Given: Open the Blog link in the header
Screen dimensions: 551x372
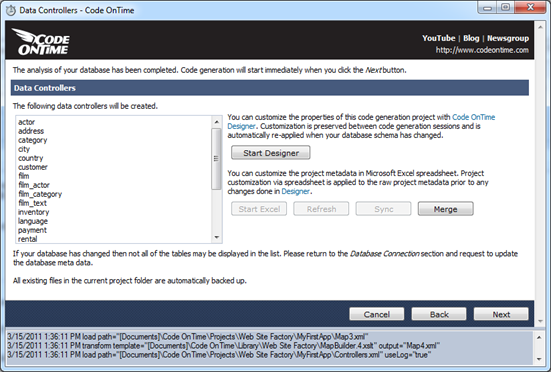Looking at the screenshot, I should coord(471,38).
